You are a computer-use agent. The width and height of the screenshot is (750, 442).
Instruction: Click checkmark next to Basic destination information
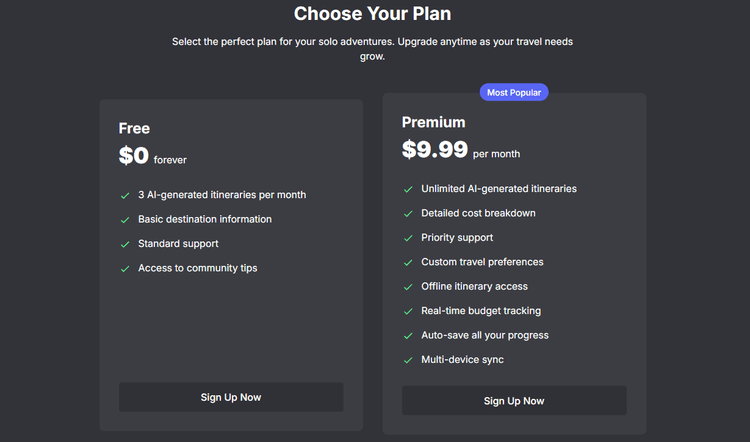click(125, 220)
